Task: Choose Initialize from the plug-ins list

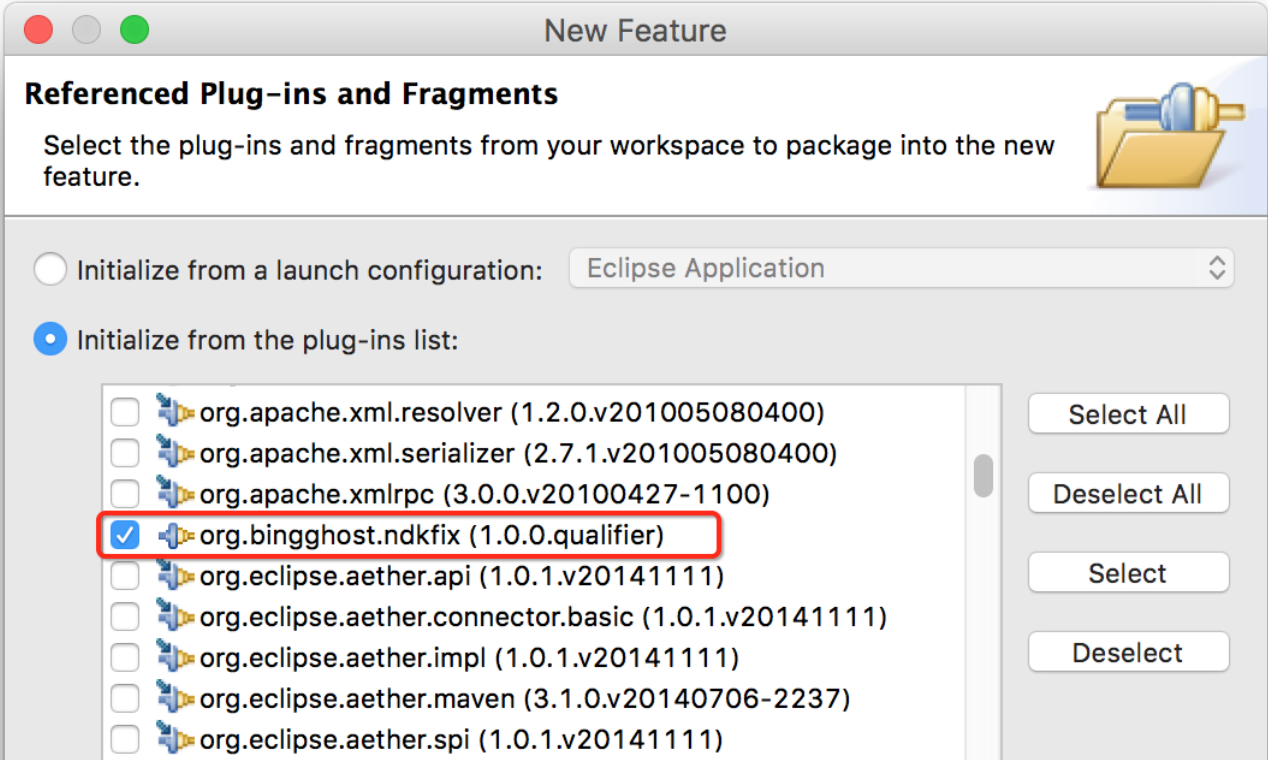Action: 50,340
